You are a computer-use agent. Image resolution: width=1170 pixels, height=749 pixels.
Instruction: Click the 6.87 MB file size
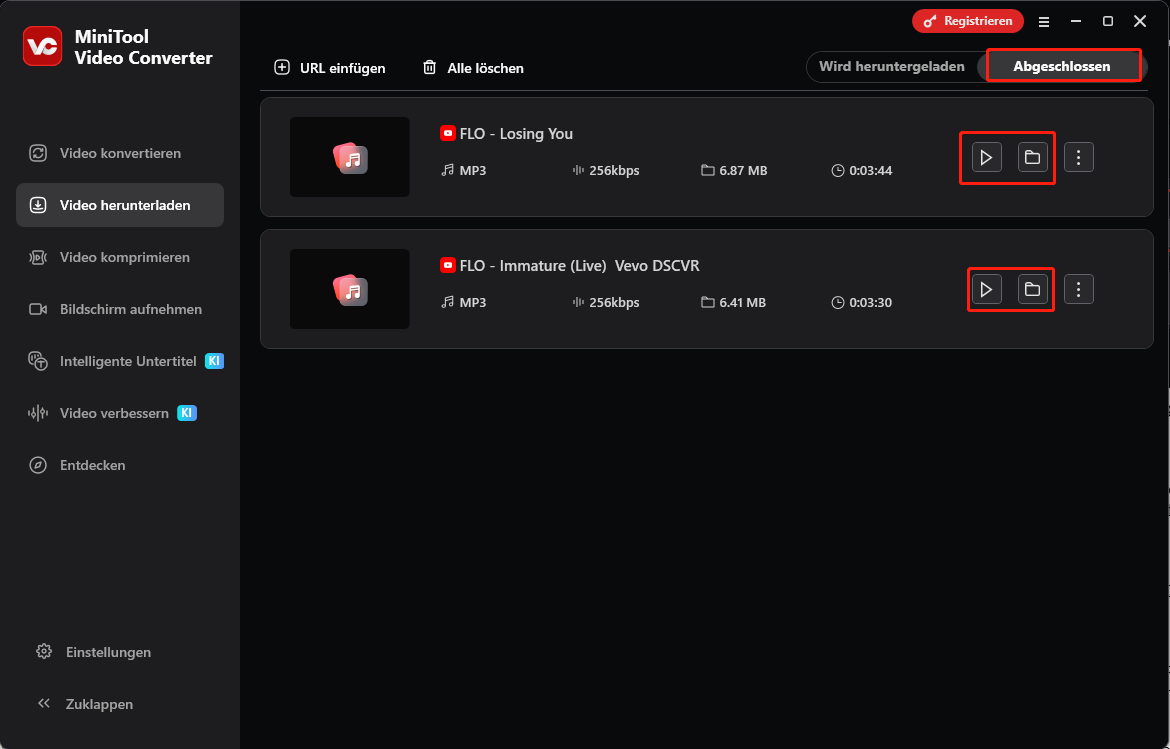pos(734,171)
